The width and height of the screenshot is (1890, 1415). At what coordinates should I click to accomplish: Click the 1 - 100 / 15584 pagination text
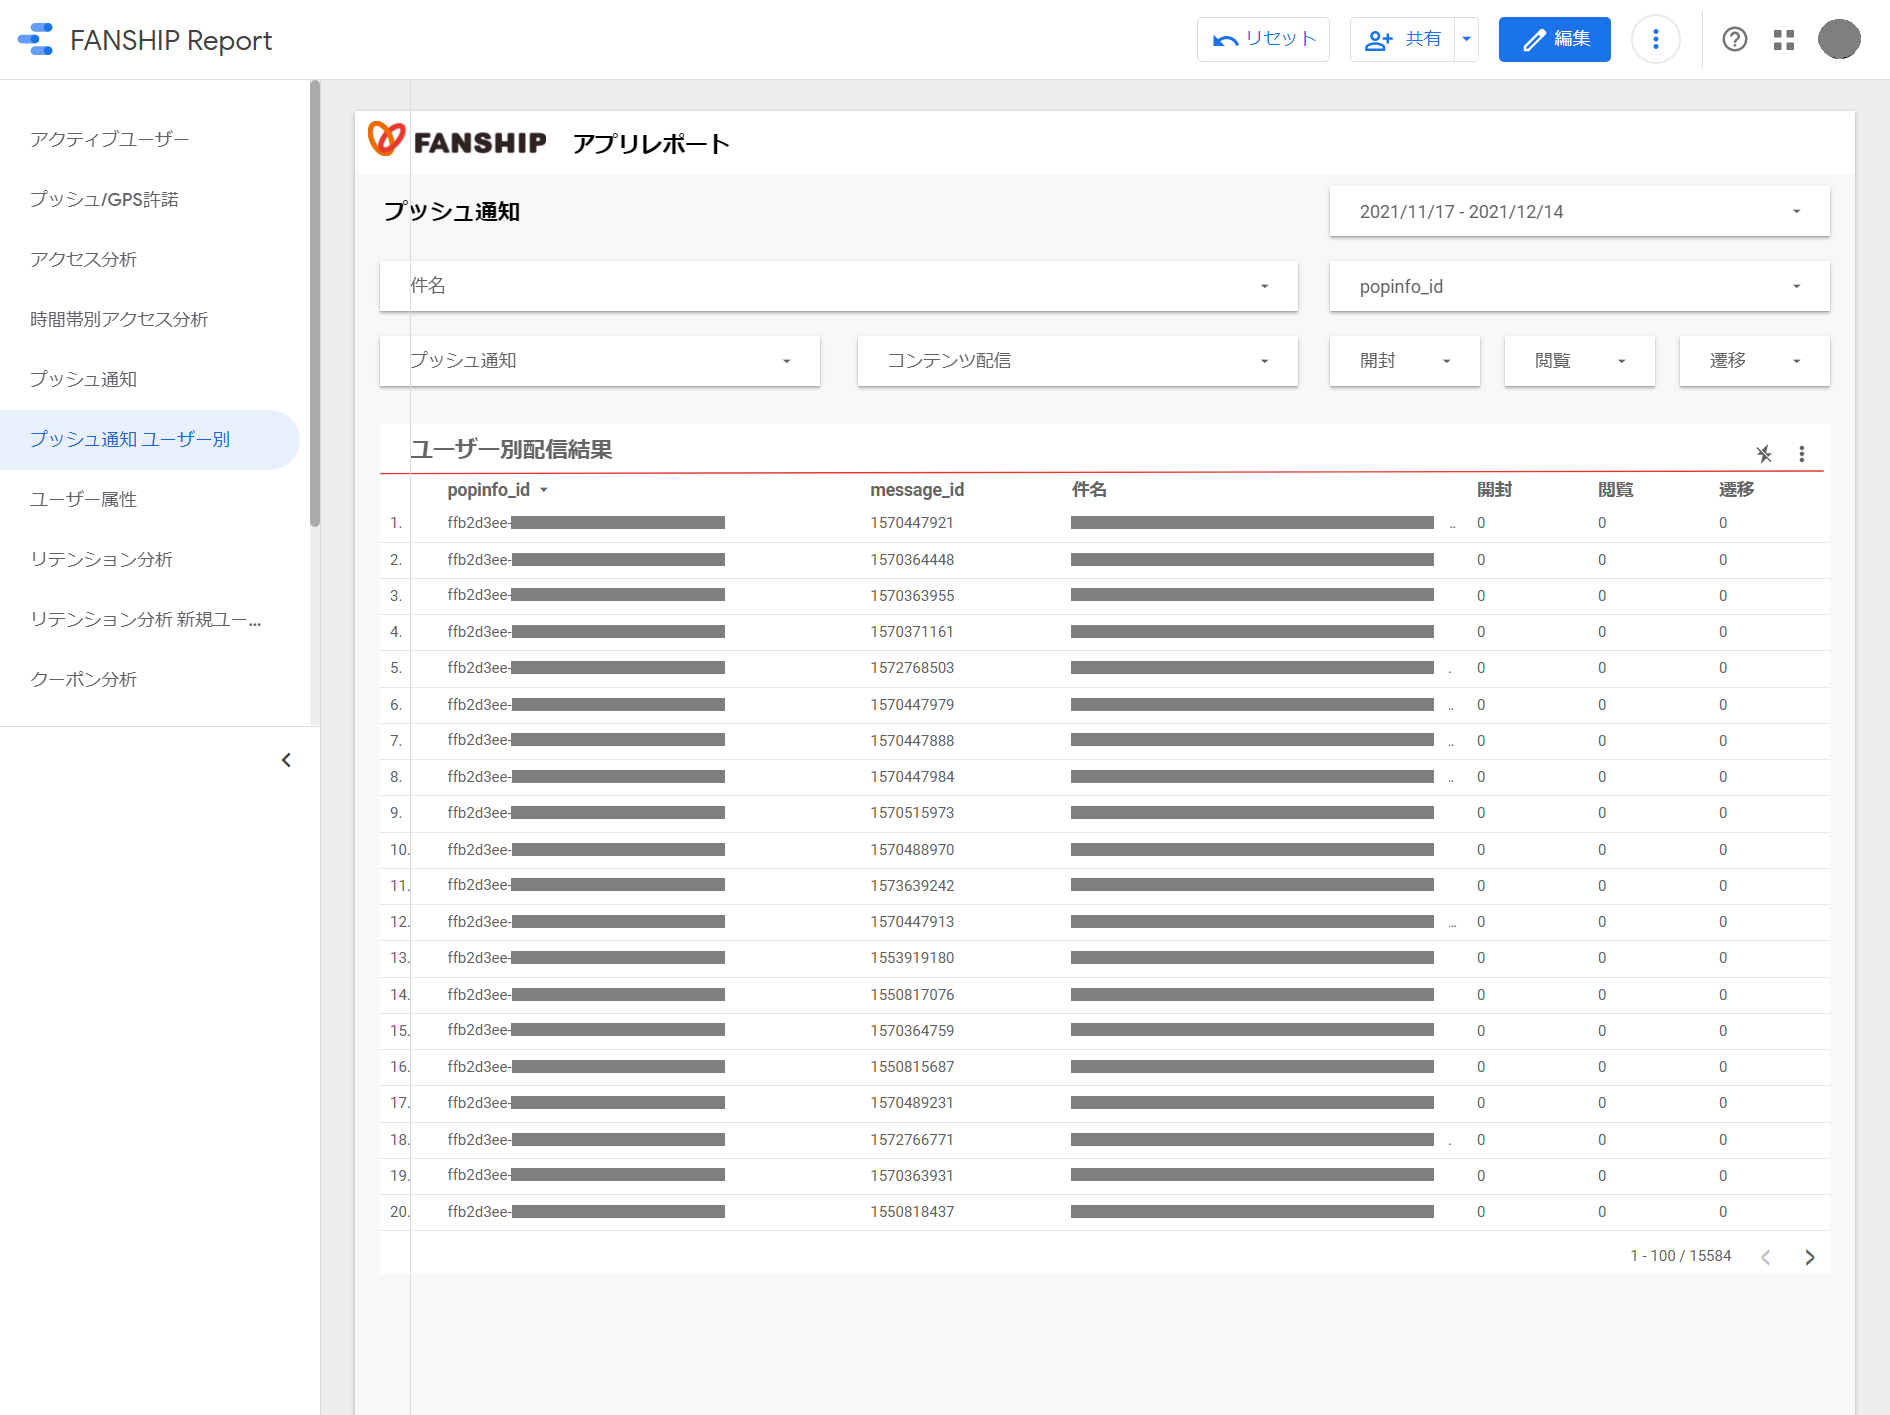1680,1256
